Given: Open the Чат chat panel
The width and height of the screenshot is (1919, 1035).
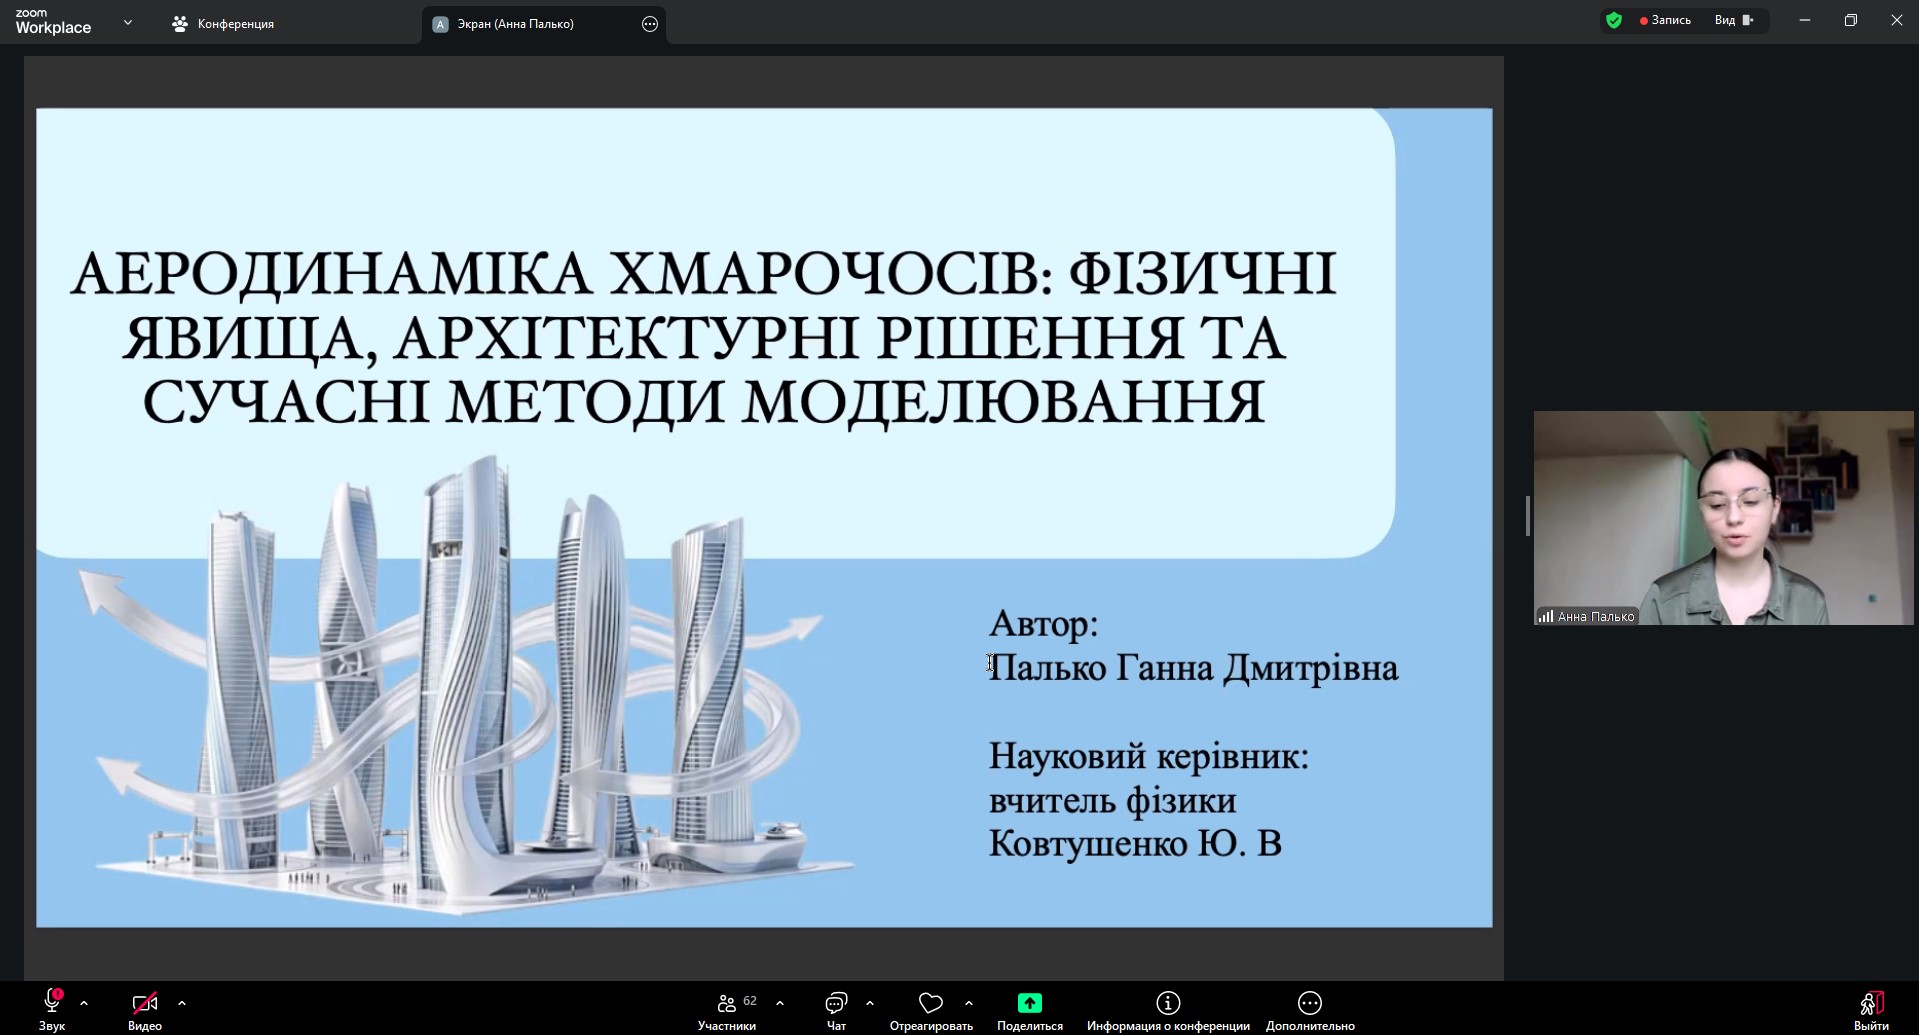Looking at the screenshot, I should [836, 1002].
